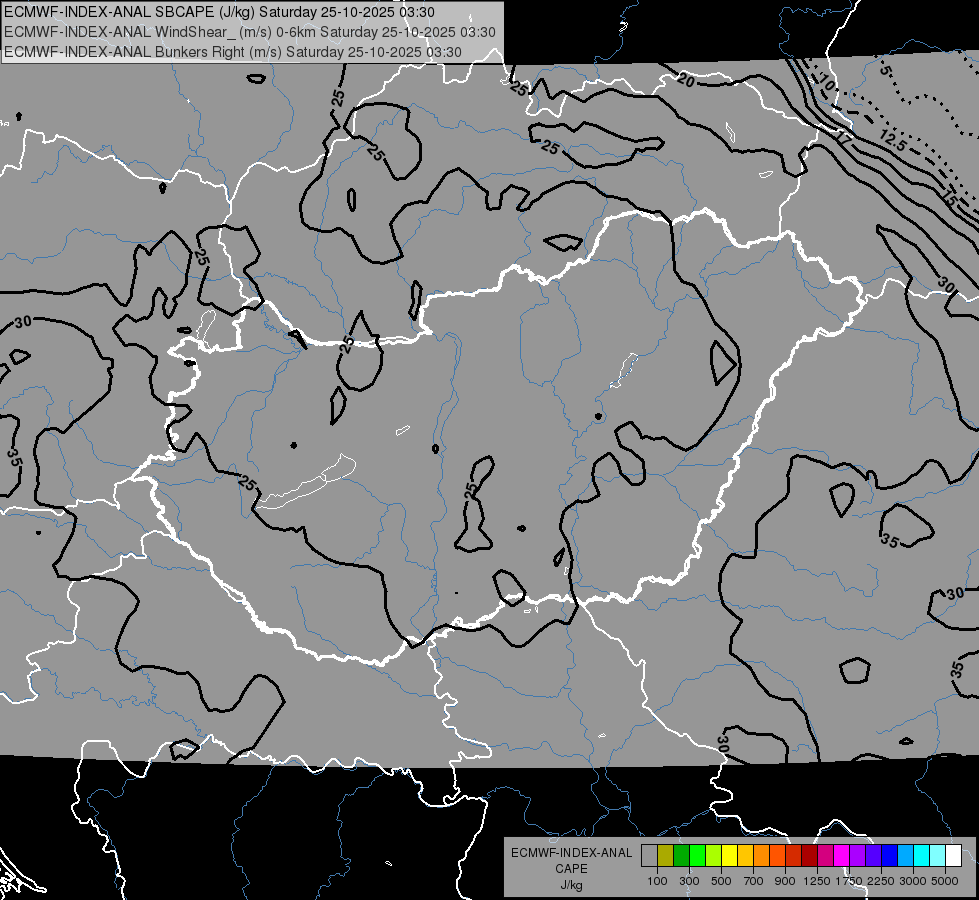Click the legend value label 300
This screenshot has width=979, height=900.
tap(689, 881)
